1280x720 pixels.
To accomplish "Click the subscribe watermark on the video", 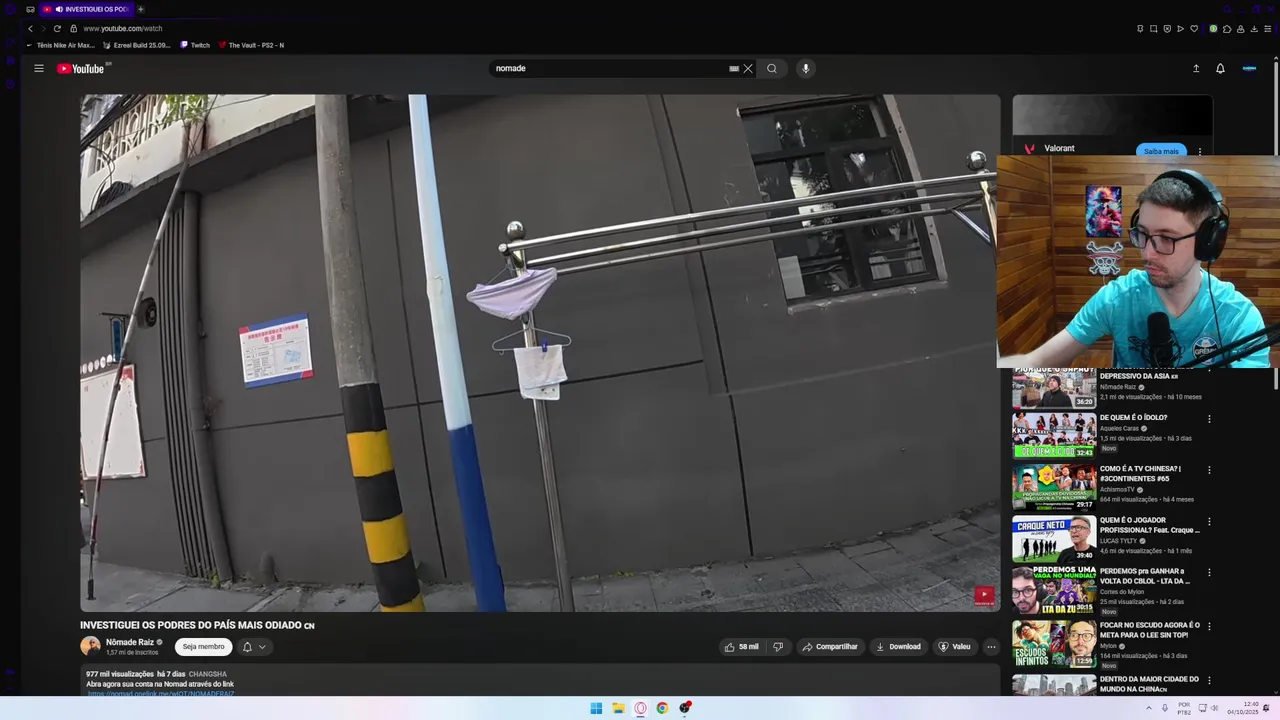I will tap(984, 595).
